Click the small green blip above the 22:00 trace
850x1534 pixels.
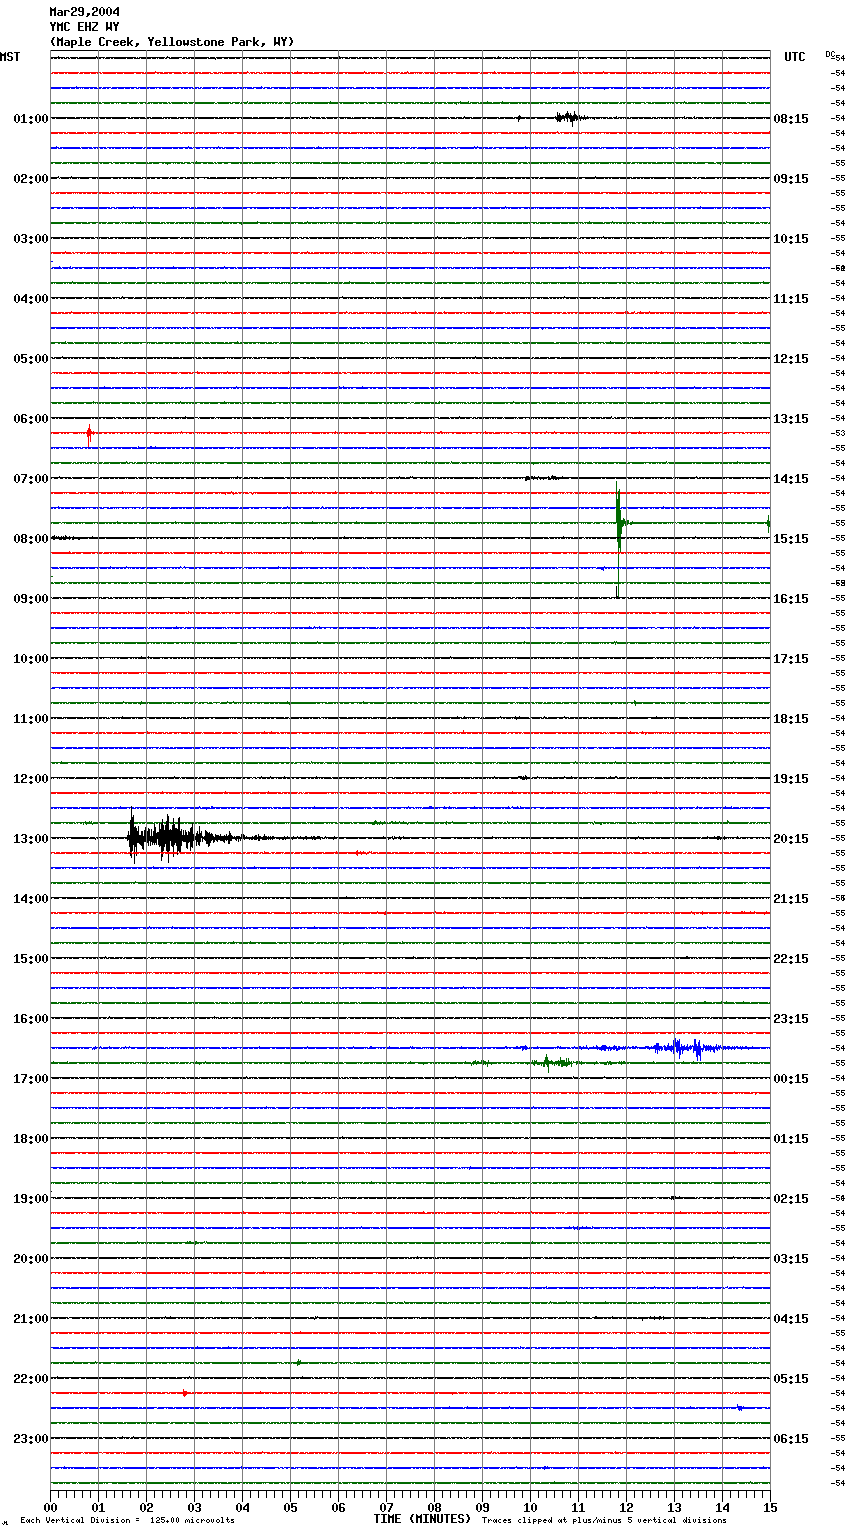[x=298, y=1362]
